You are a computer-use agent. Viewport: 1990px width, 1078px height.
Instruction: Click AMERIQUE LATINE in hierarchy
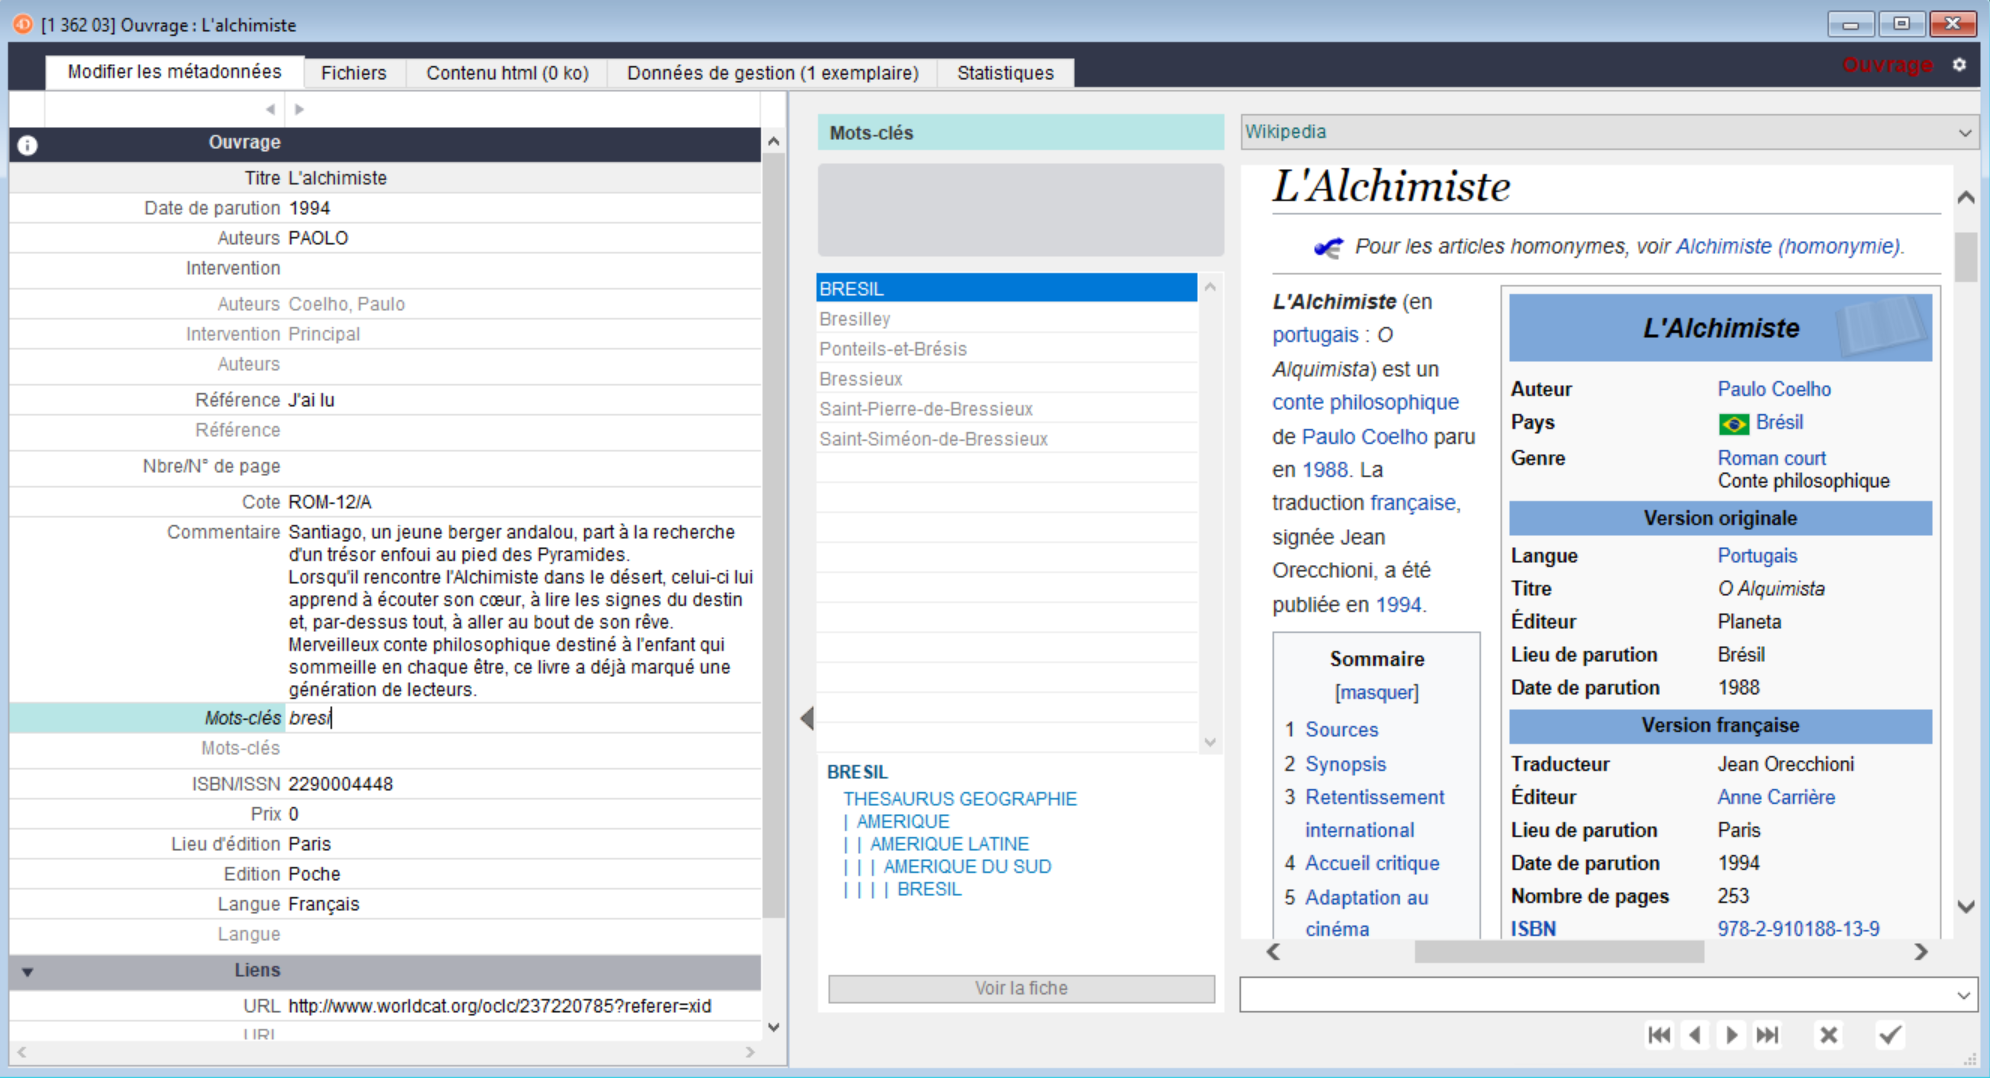[949, 844]
